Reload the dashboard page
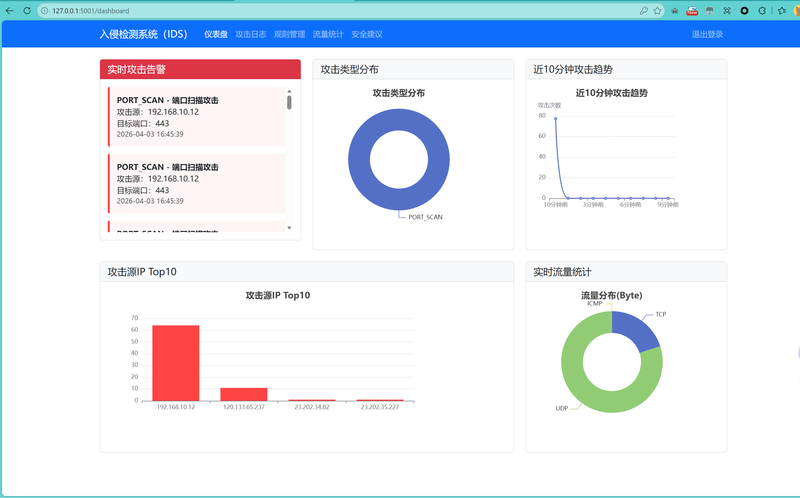800x498 pixels. [x=26, y=11]
